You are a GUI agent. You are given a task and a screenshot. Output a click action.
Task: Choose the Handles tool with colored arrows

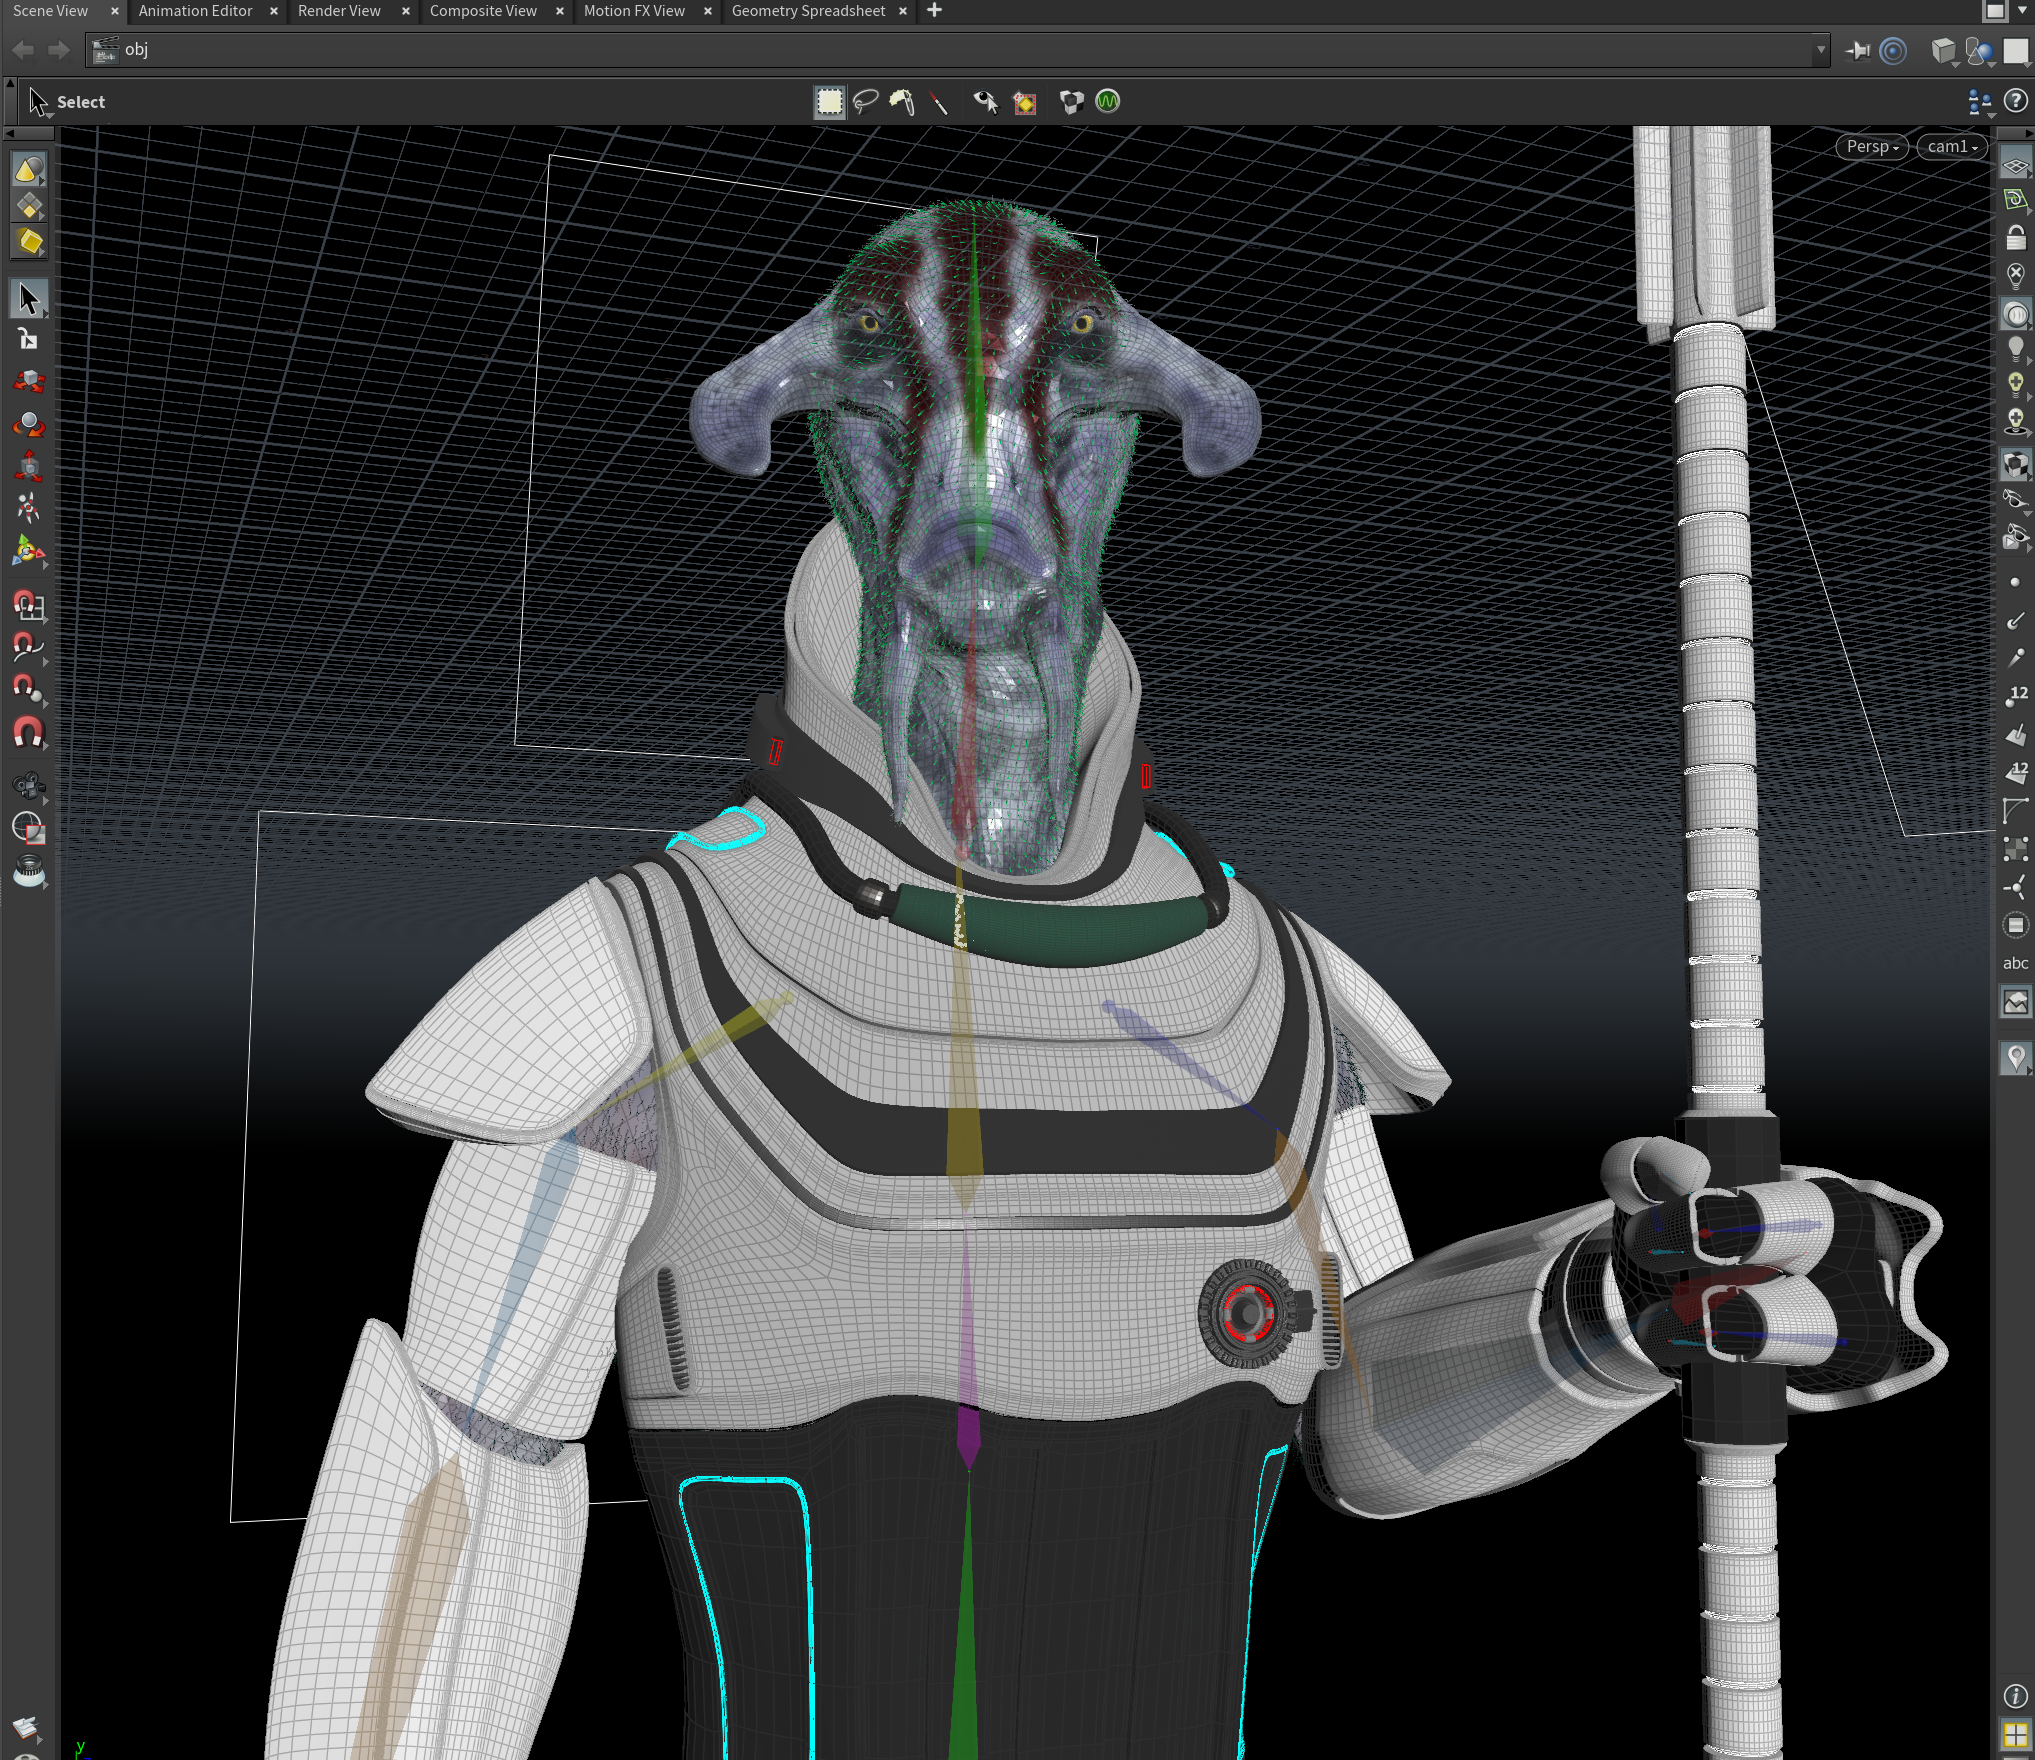coord(28,551)
